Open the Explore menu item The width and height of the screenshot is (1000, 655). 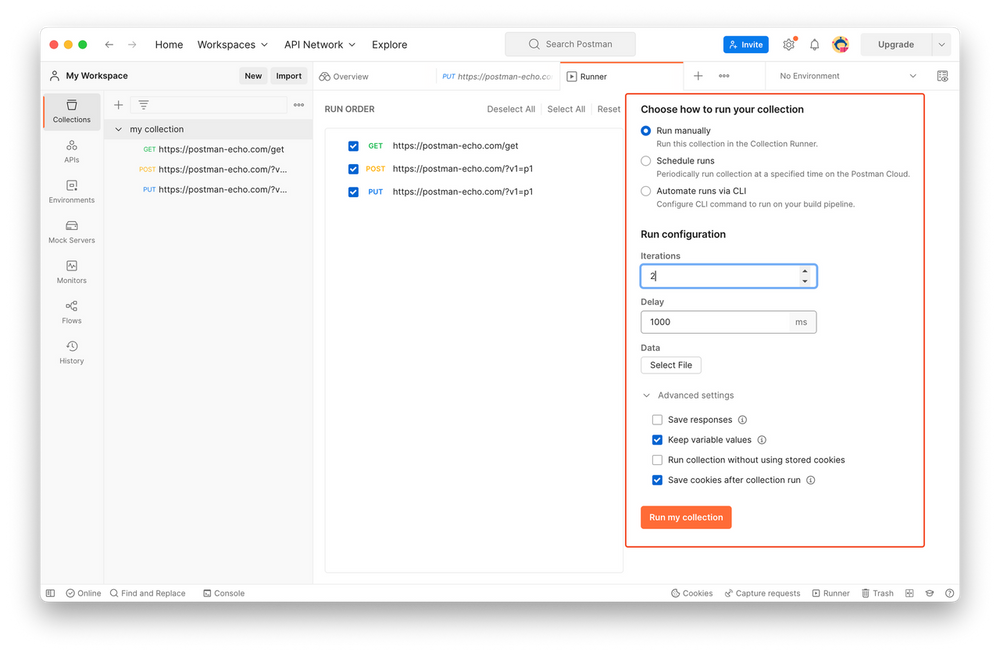tap(389, 45)
